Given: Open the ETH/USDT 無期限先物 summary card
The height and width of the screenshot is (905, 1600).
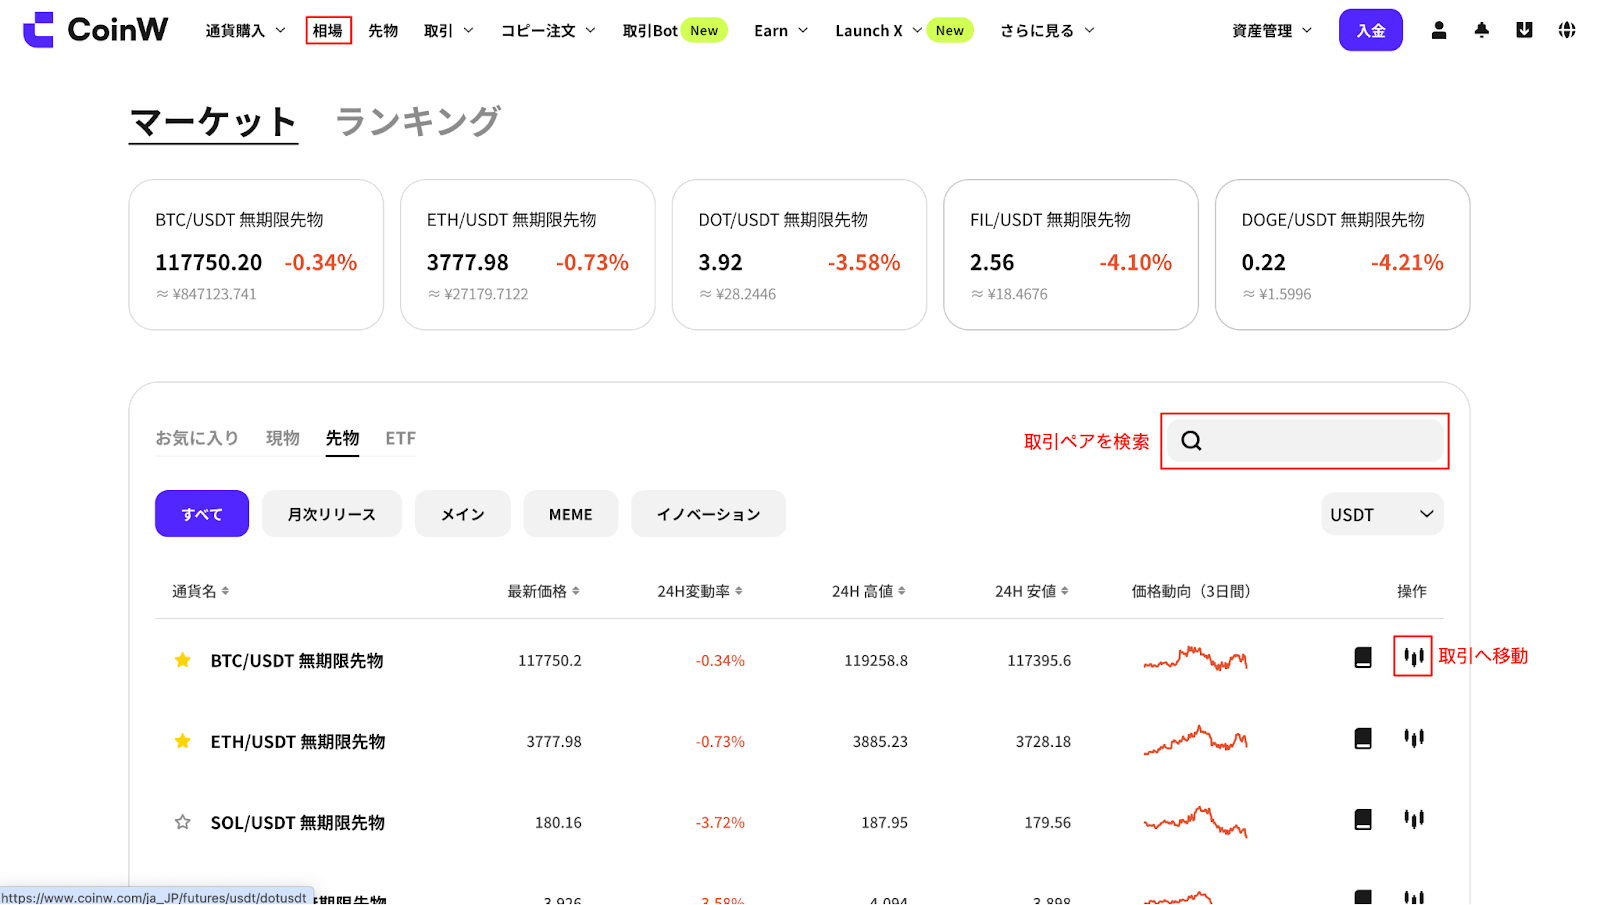Looking at the screenshot, I should point(528,255).
